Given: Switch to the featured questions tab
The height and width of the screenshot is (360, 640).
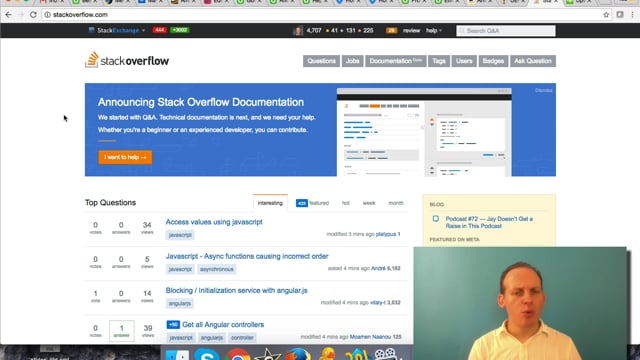Looking at the screenshot, I should pyautogui.click(x=313, y=203).
